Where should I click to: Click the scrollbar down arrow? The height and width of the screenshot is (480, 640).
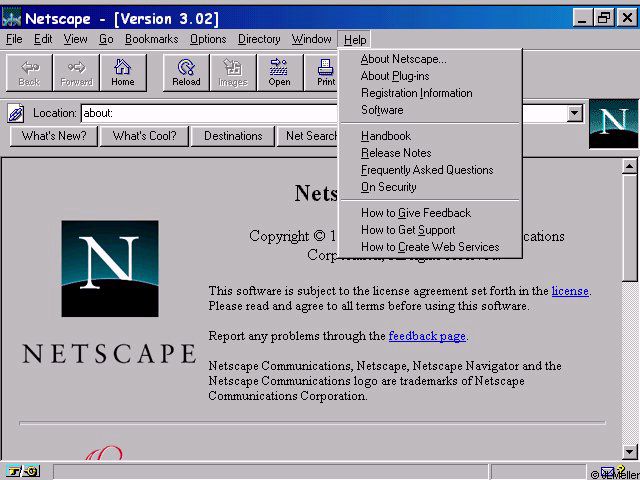[x=629, y=452]
